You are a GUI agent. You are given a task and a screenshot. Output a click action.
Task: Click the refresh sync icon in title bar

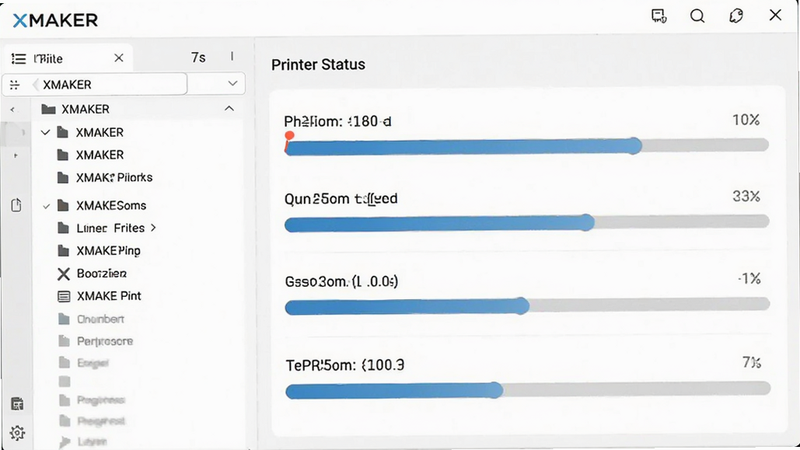pos(736,16)
